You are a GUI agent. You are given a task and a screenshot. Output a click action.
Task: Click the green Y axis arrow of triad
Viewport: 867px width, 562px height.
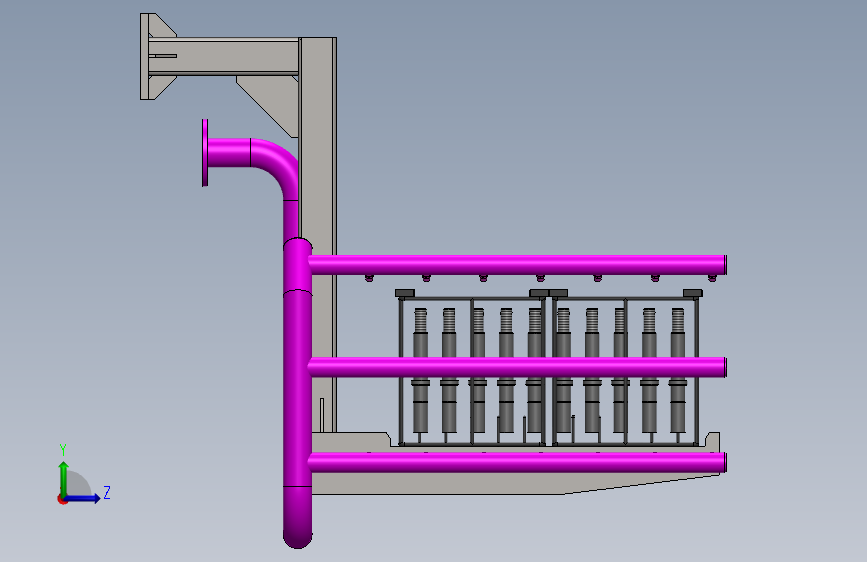coord(64,478)
